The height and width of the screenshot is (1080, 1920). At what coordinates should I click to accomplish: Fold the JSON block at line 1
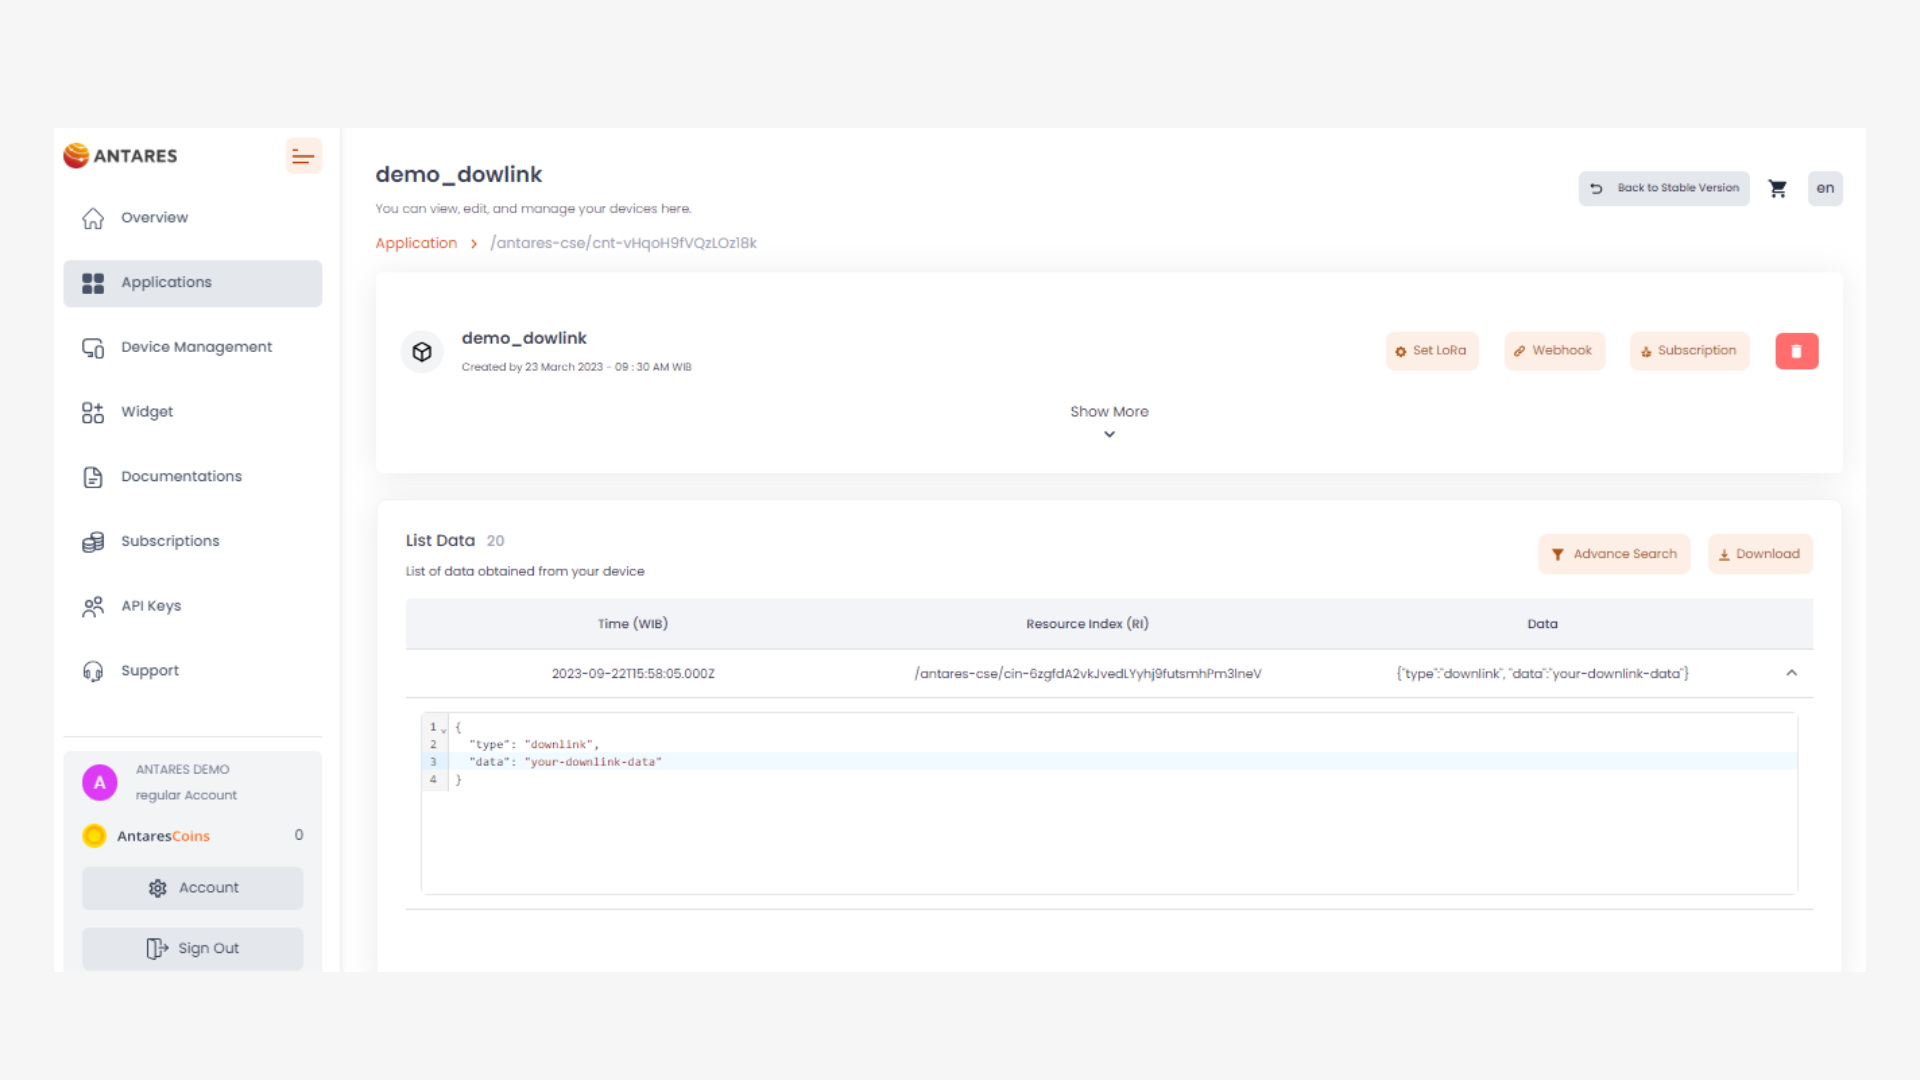[444, 729]
